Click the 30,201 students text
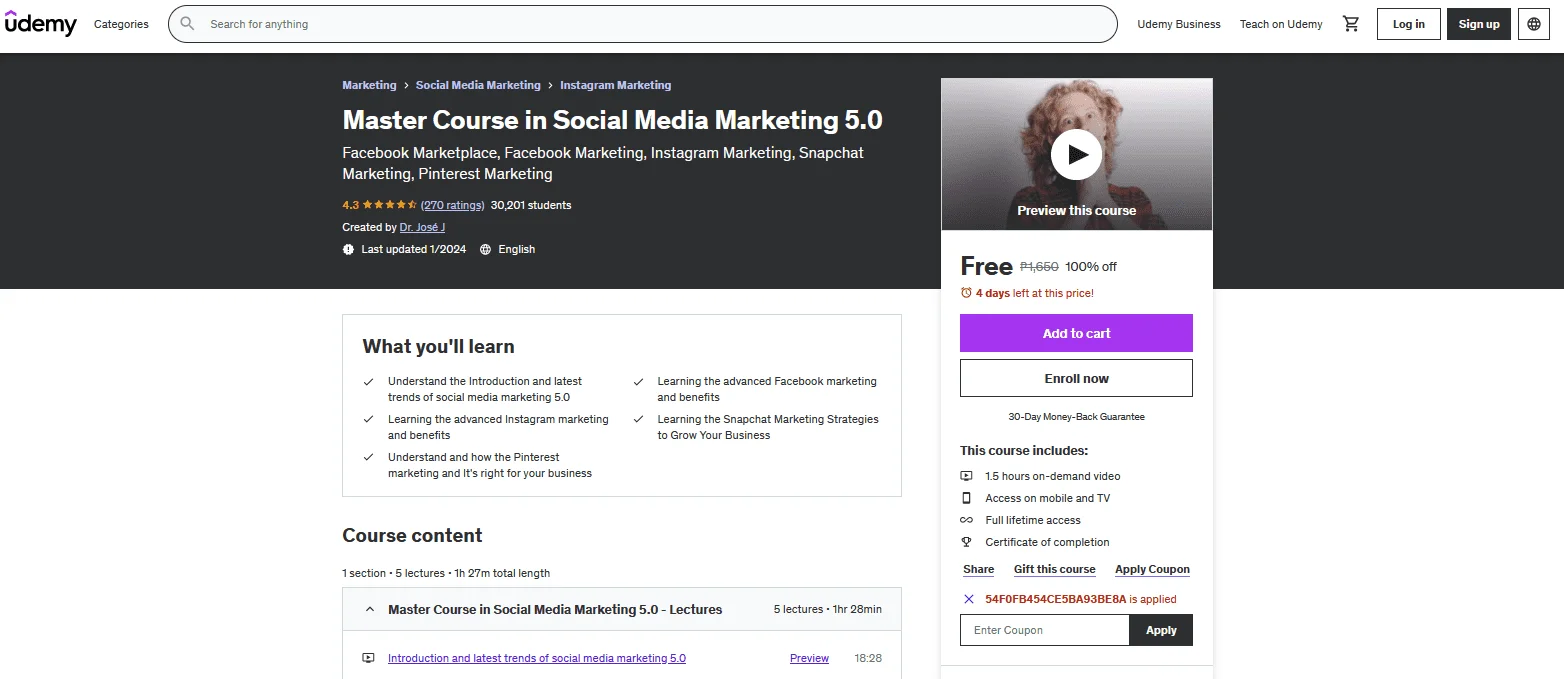The width and height of the screenshot is (1564, 679). (x=531, y=205)
